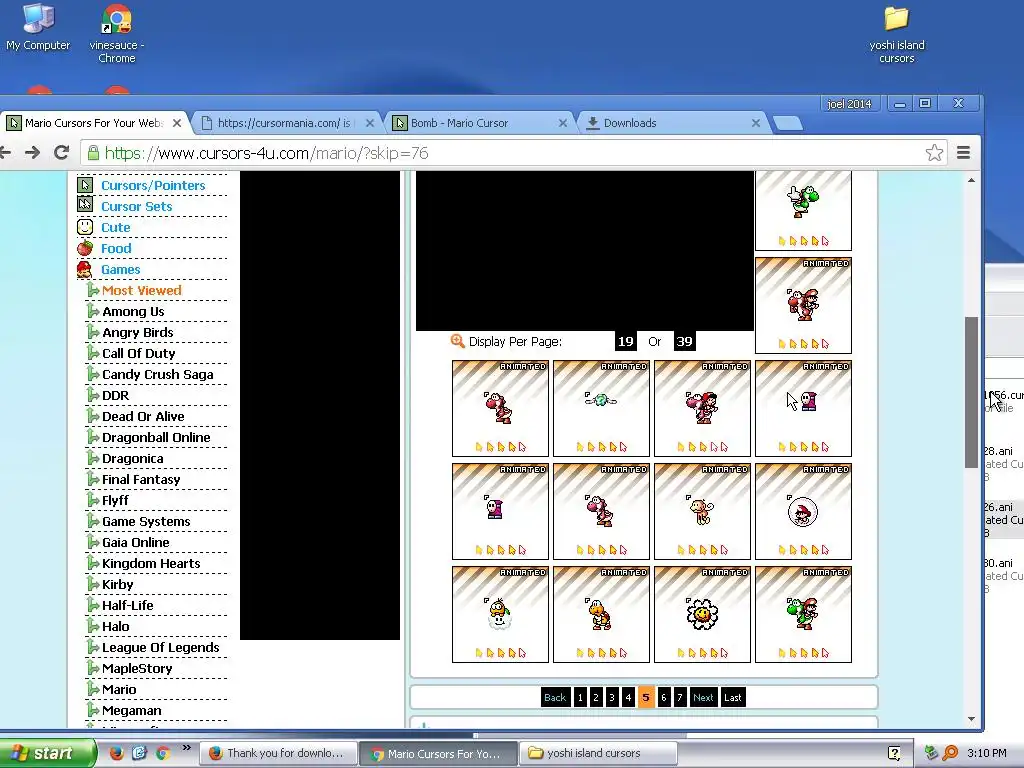Close the Bomb - Mario Cursor tab
This screenshot has width=1024, height=768.
point(563,123)
